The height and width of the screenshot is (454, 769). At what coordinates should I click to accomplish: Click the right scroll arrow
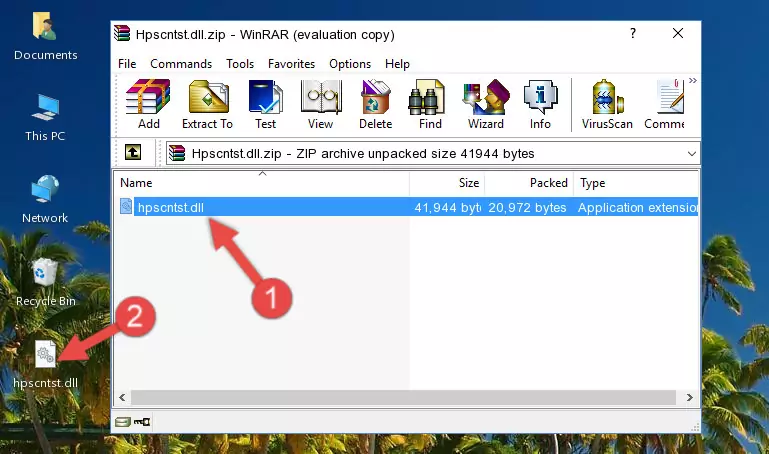(689, 398)
